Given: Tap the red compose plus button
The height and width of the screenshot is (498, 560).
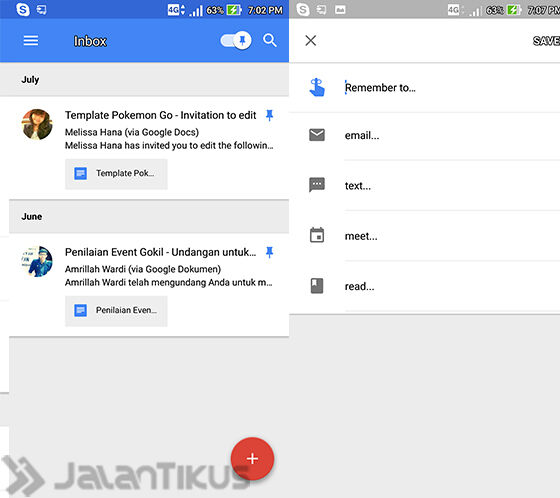Looking at the screenshot, I should [252, 459].
